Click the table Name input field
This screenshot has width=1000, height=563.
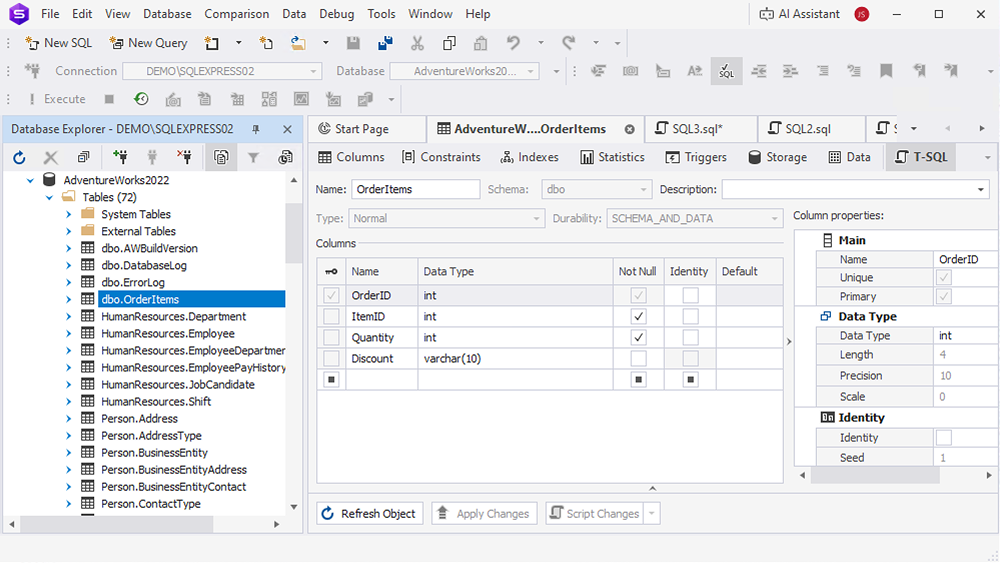415,189
